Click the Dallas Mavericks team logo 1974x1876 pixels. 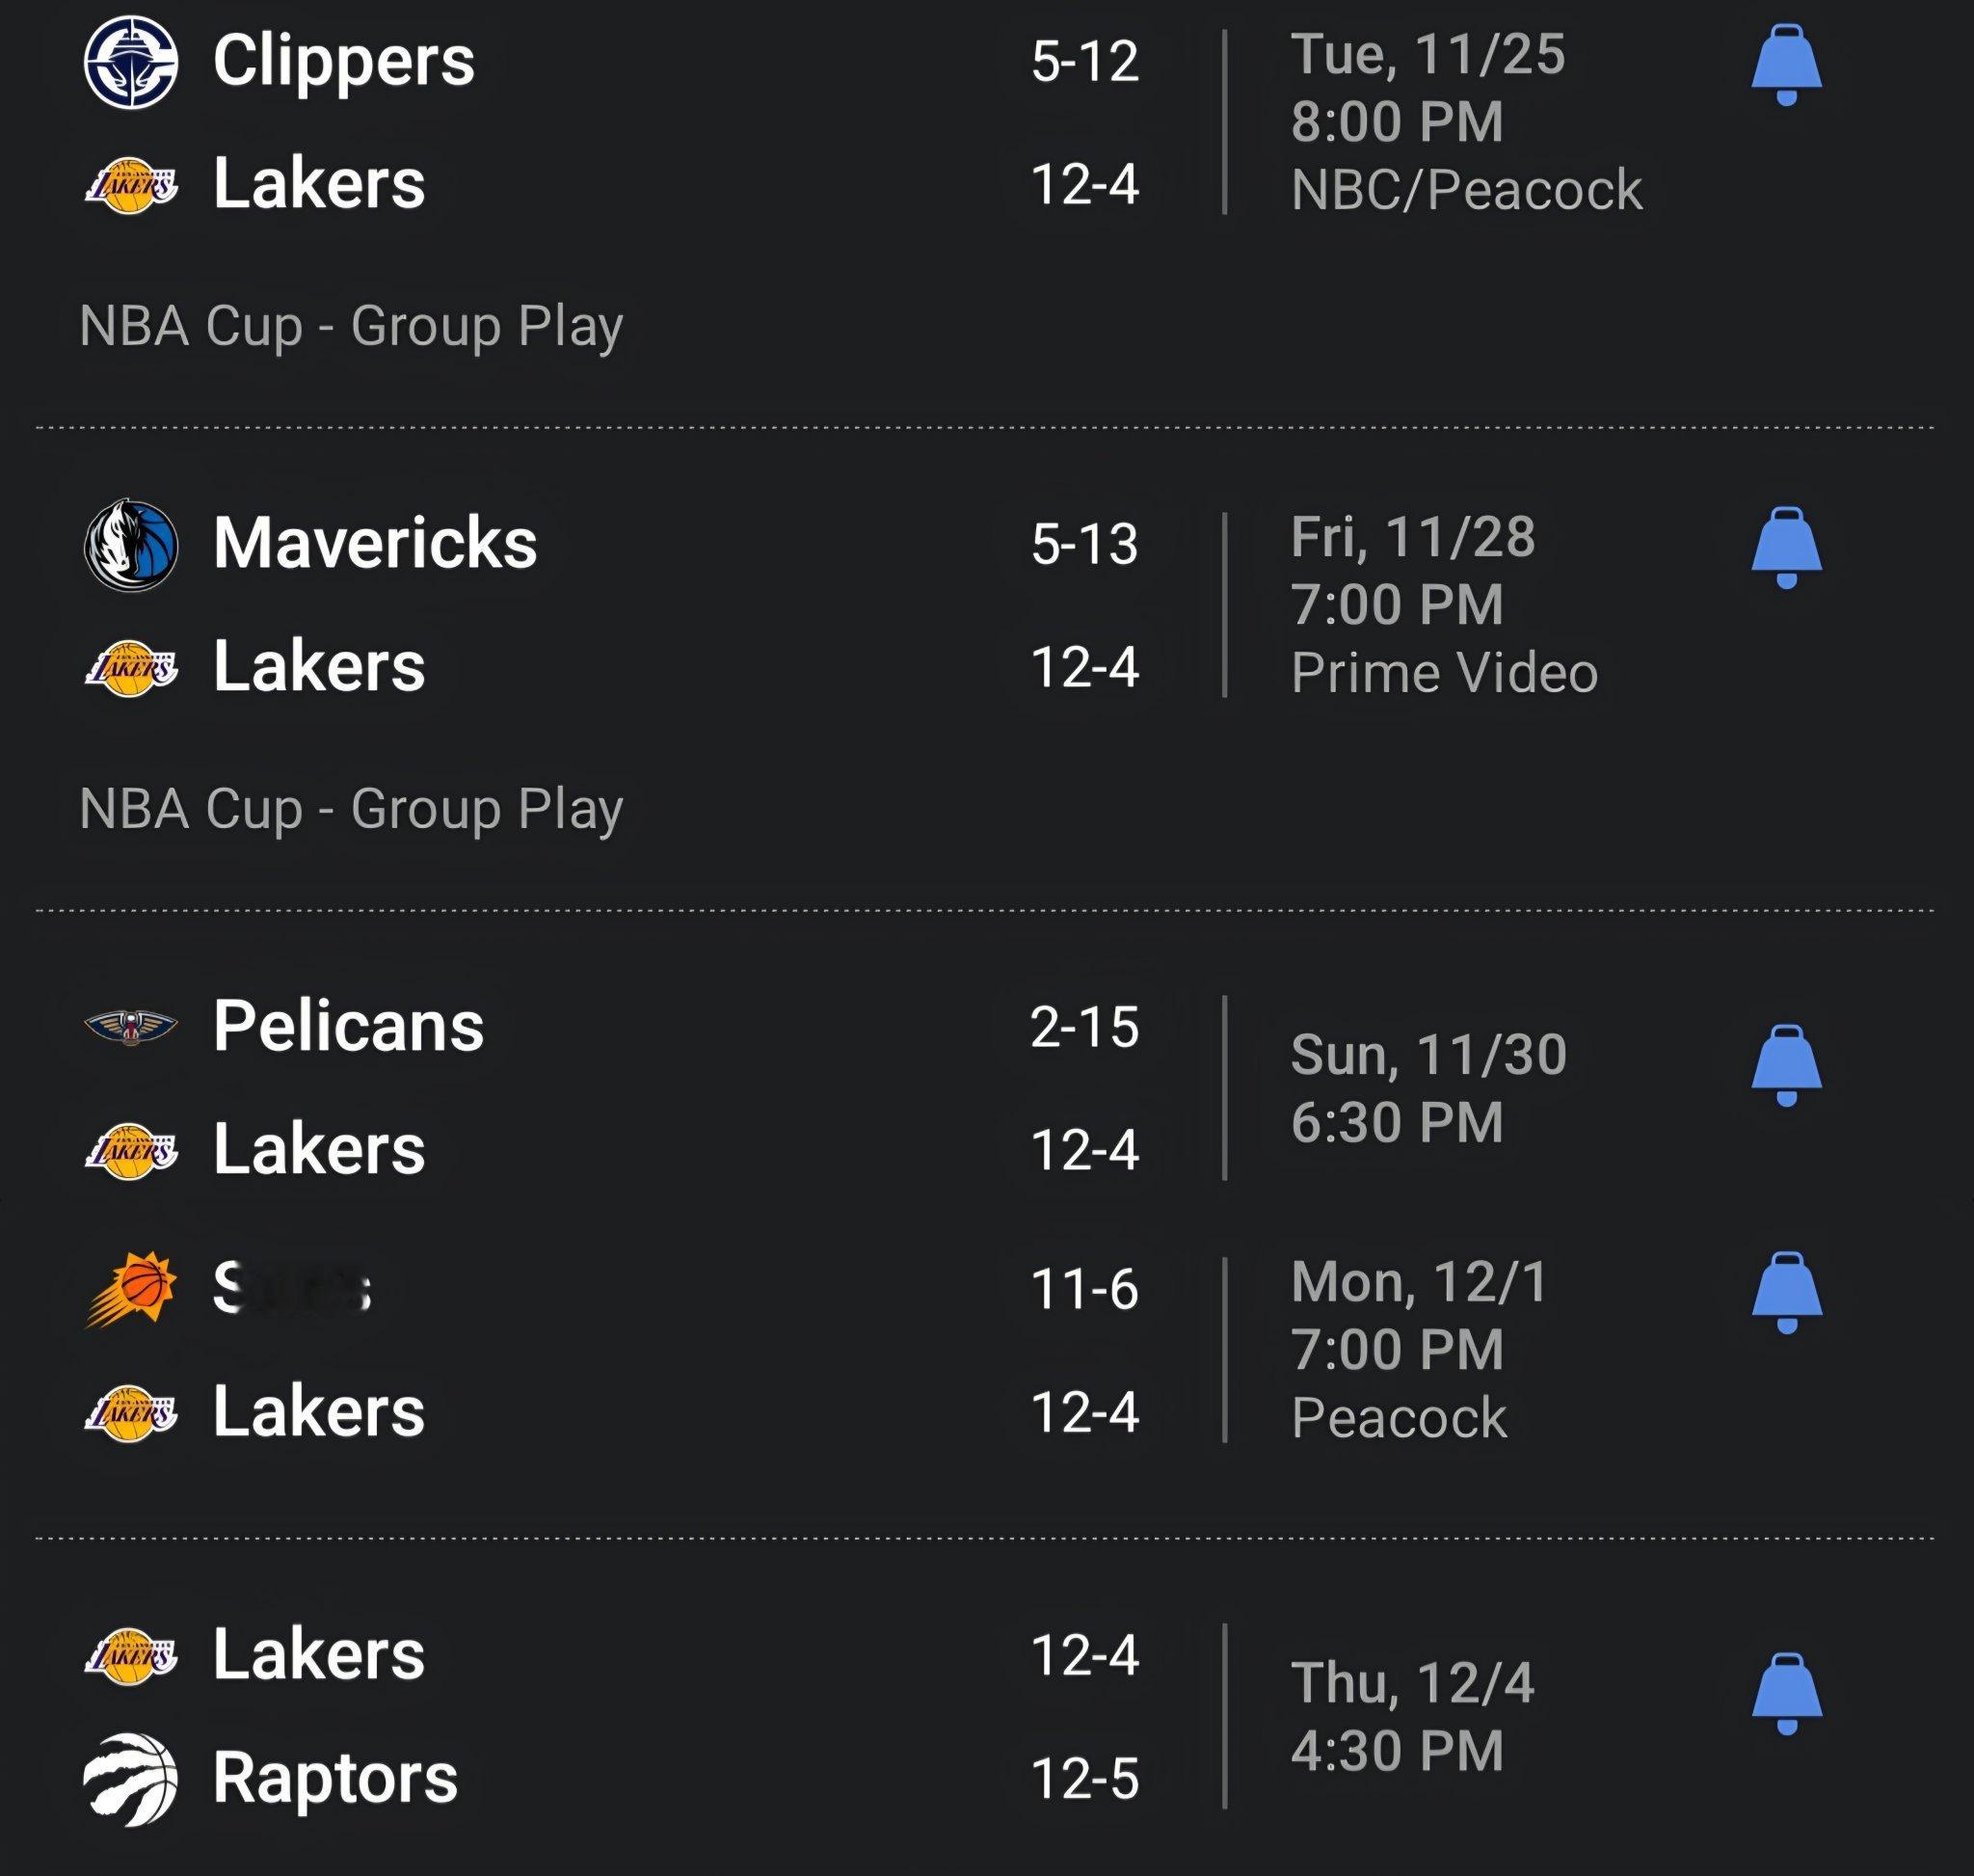131,545
